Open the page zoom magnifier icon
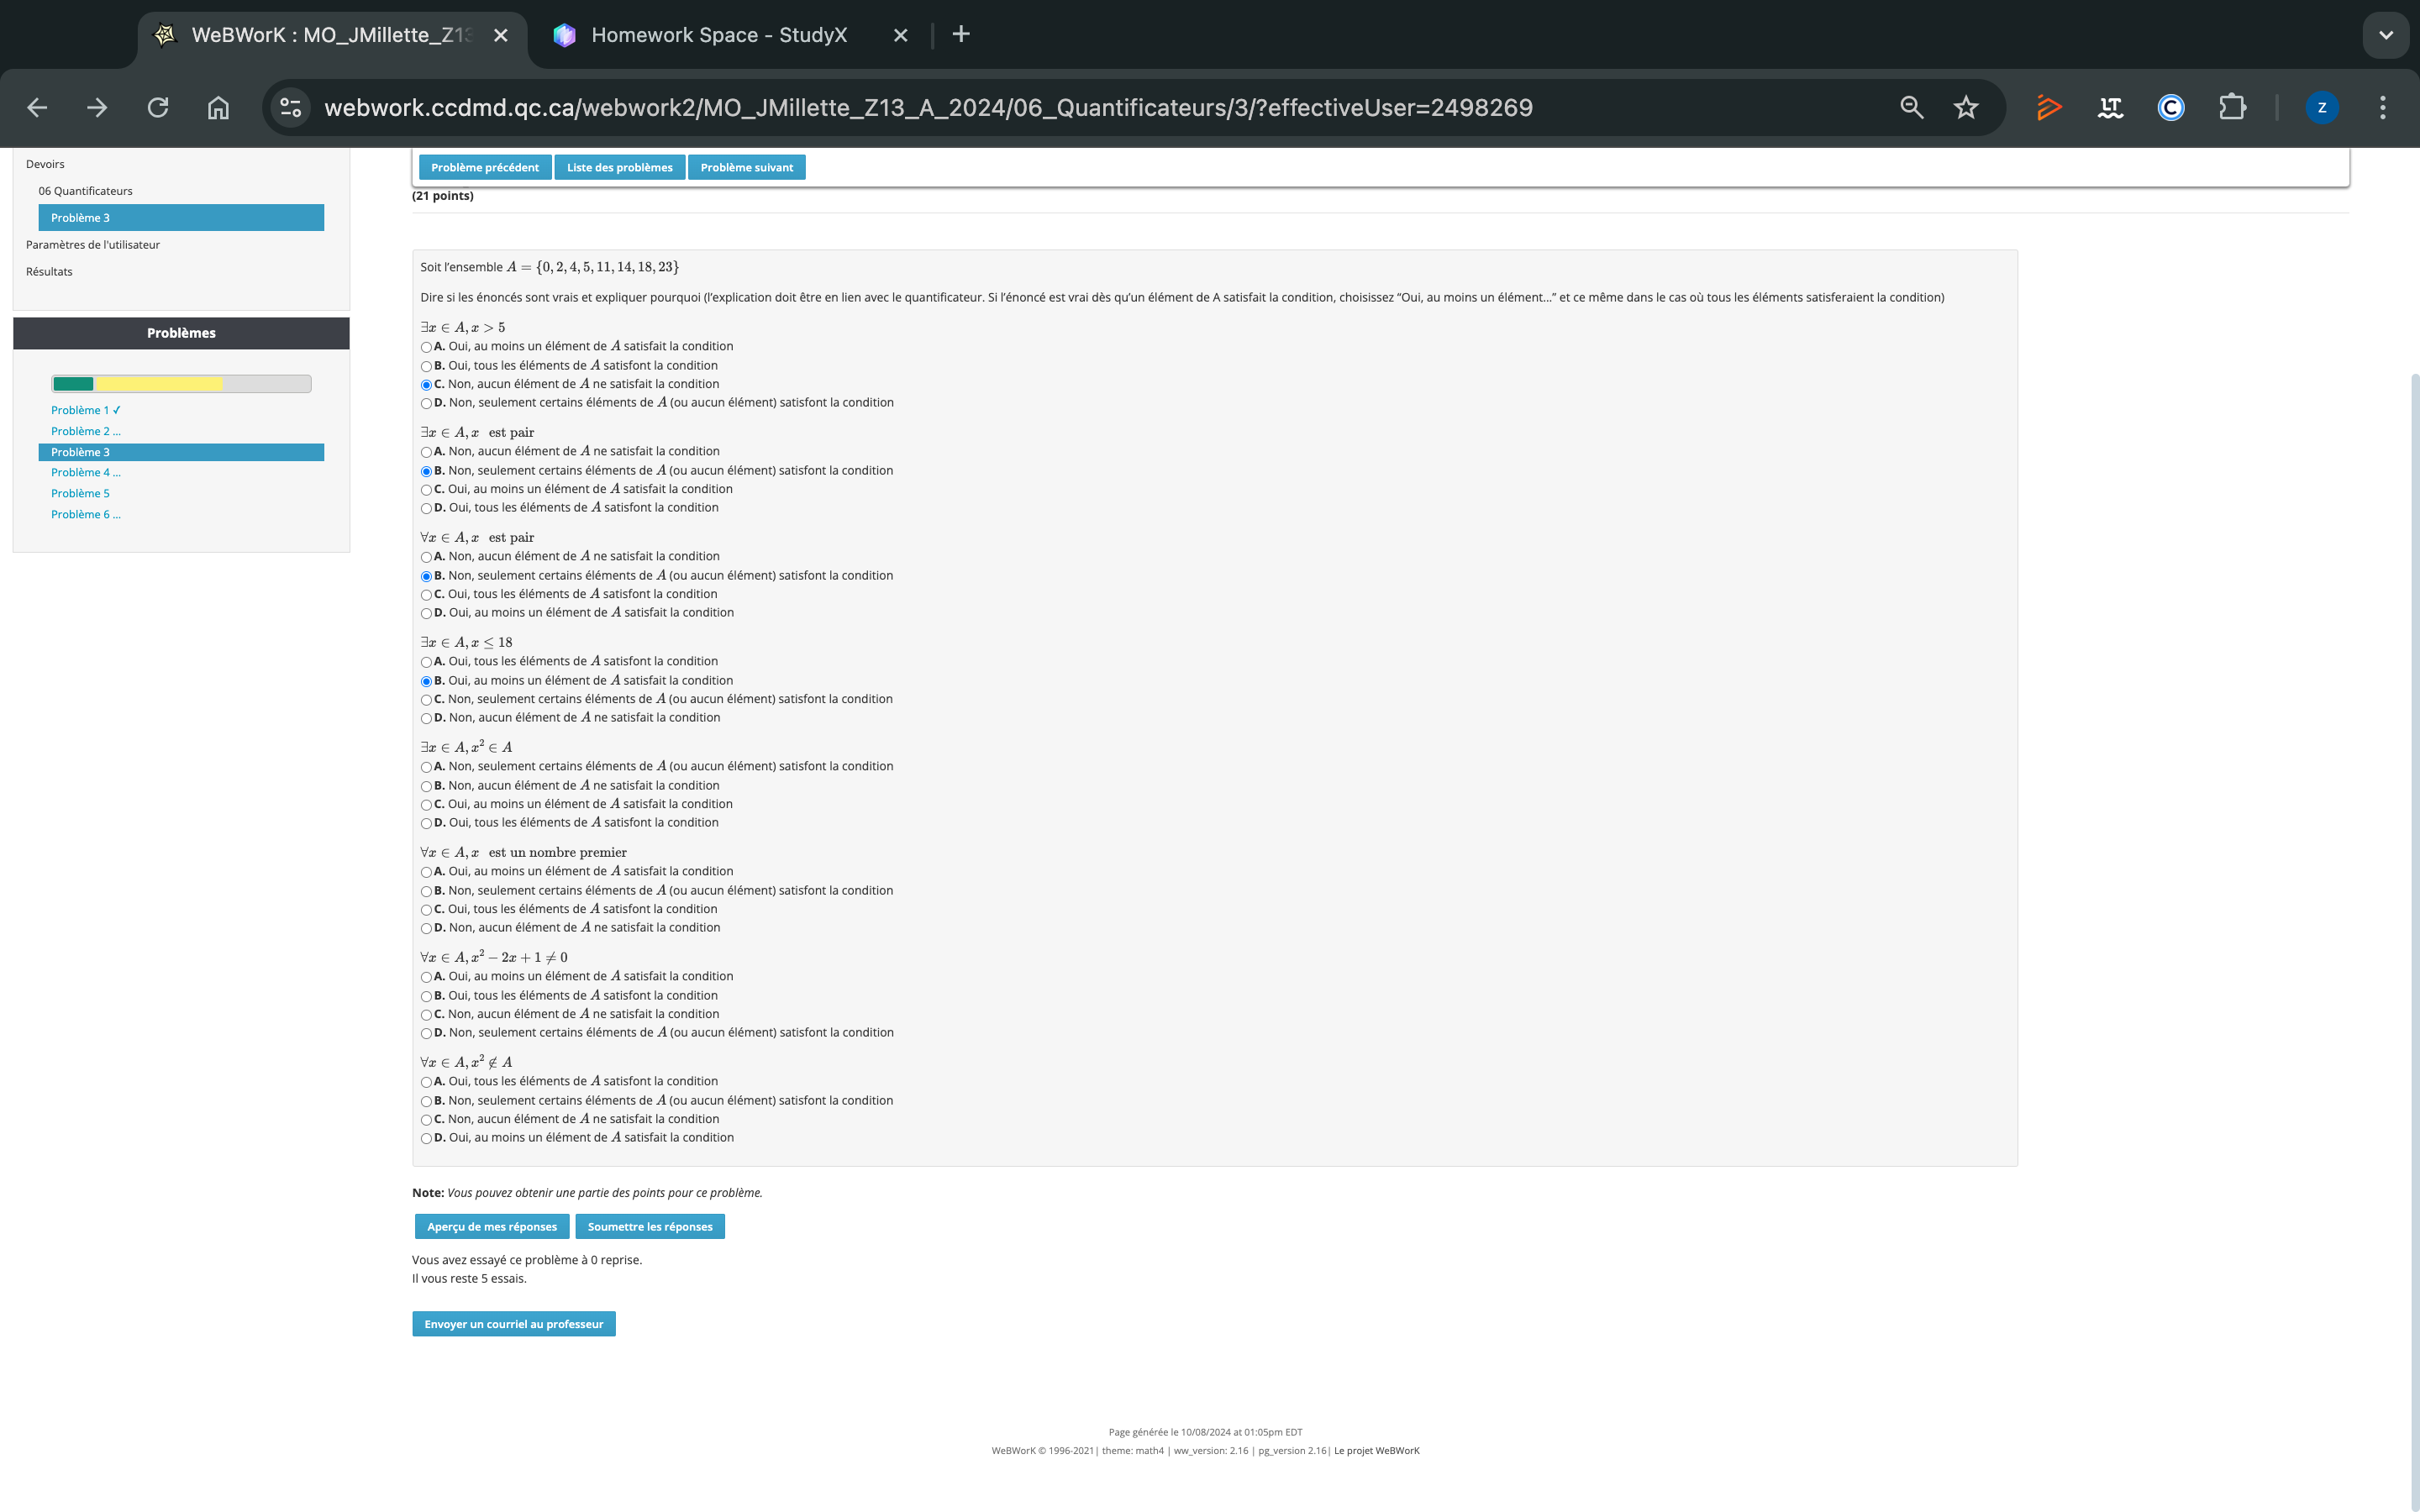 [x=1911, y=108]
